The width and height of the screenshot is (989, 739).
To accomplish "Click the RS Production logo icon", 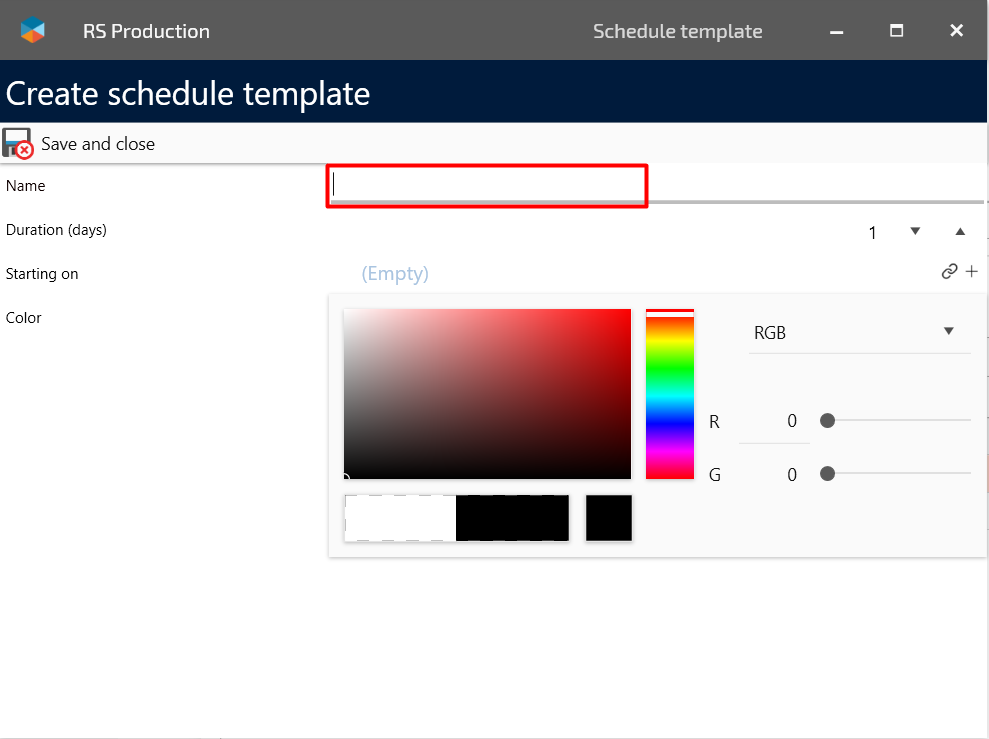I will (33, 30).
